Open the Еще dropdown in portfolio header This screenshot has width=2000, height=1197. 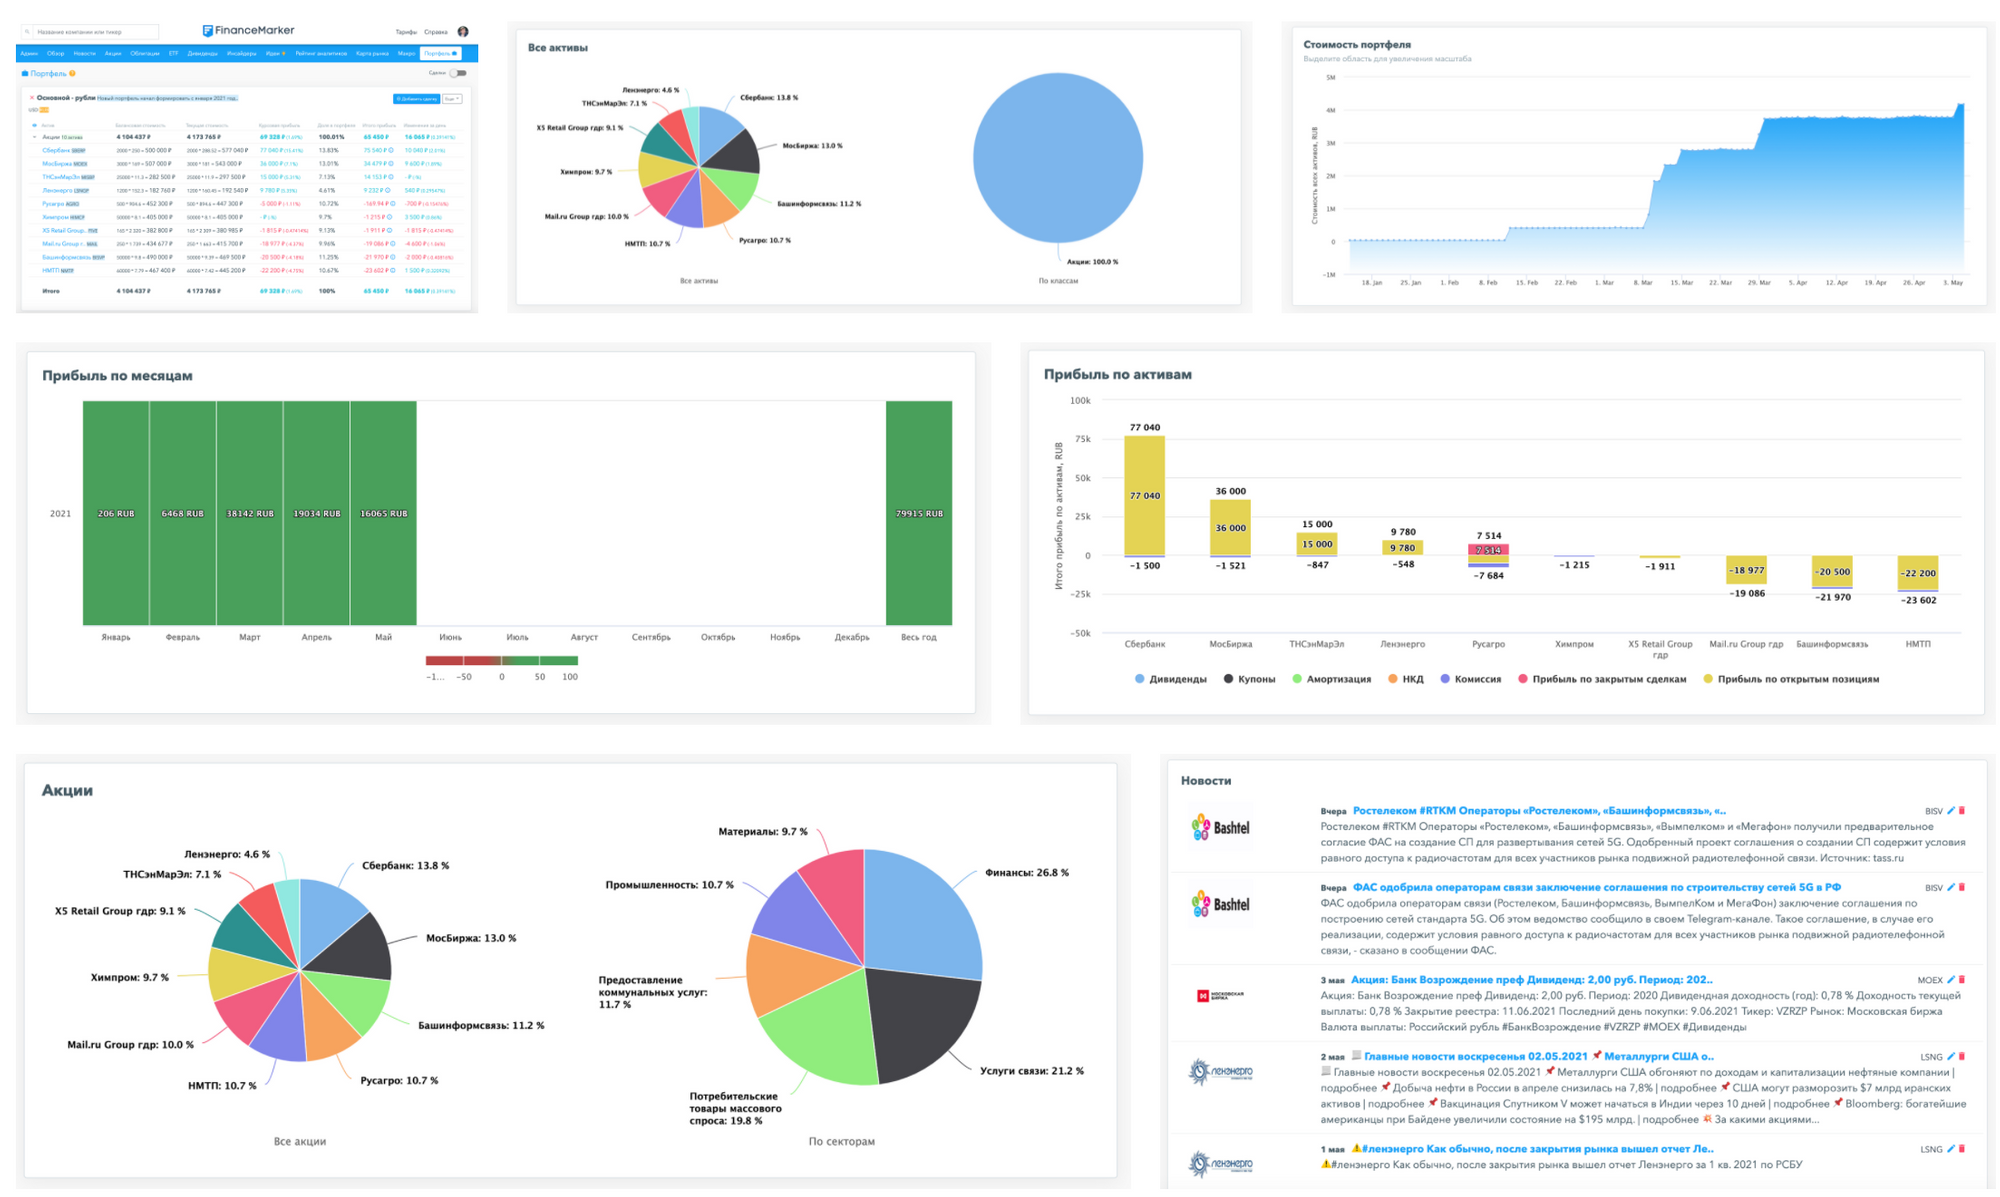click(x=452, y=99)
